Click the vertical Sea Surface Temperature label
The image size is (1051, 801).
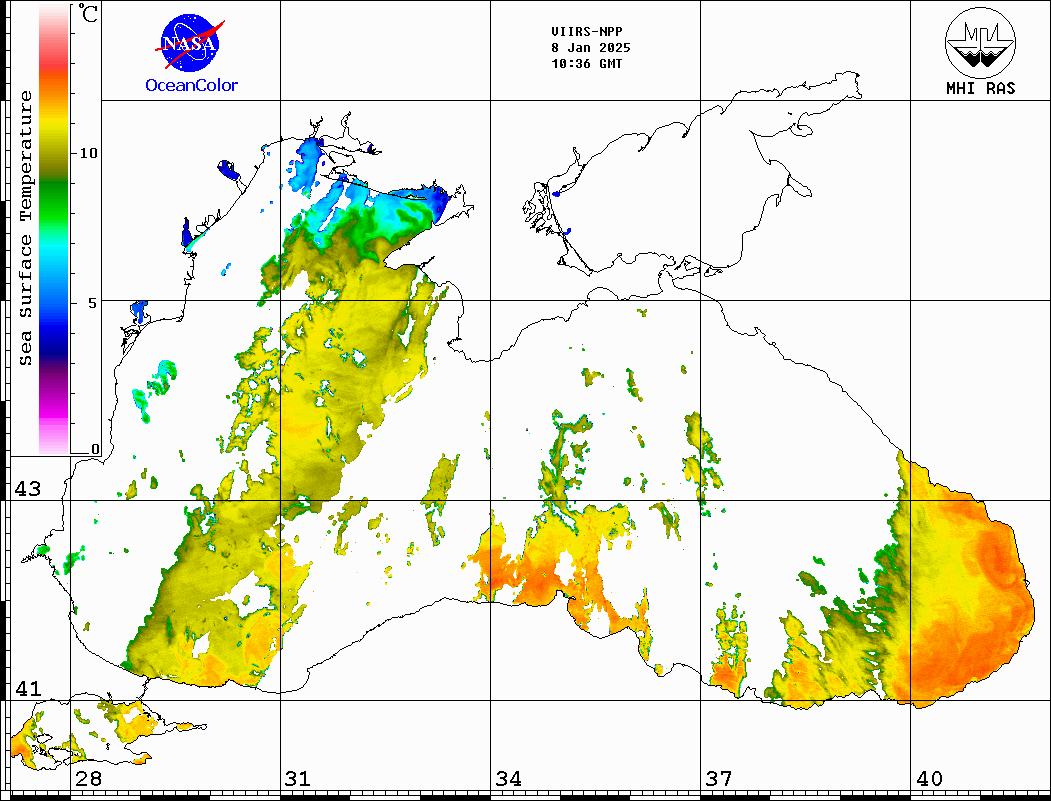click(25, 228)
